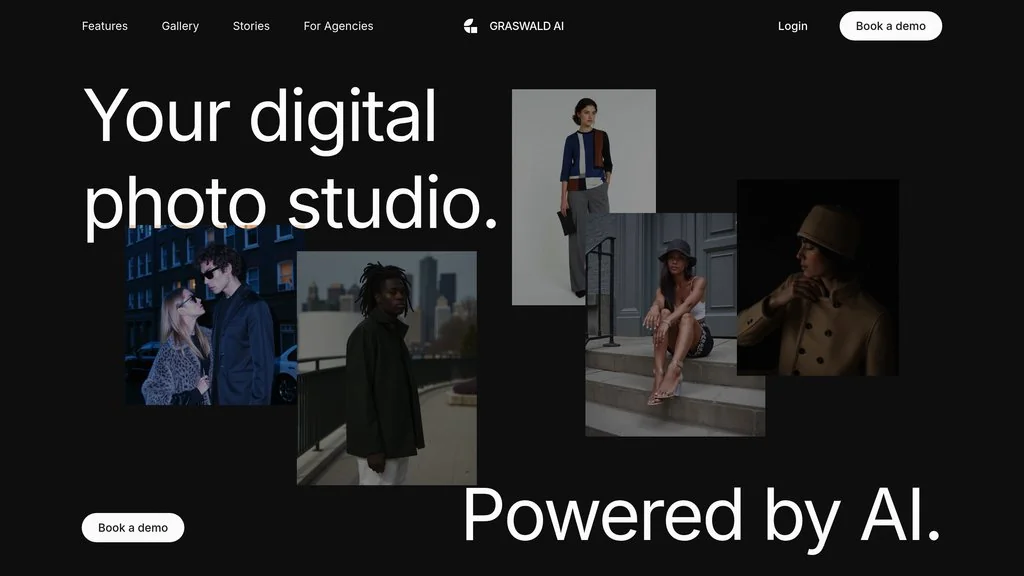Go to the Gallery page
The width and height of the screenshot is (1024, 576).
[180, 26]
